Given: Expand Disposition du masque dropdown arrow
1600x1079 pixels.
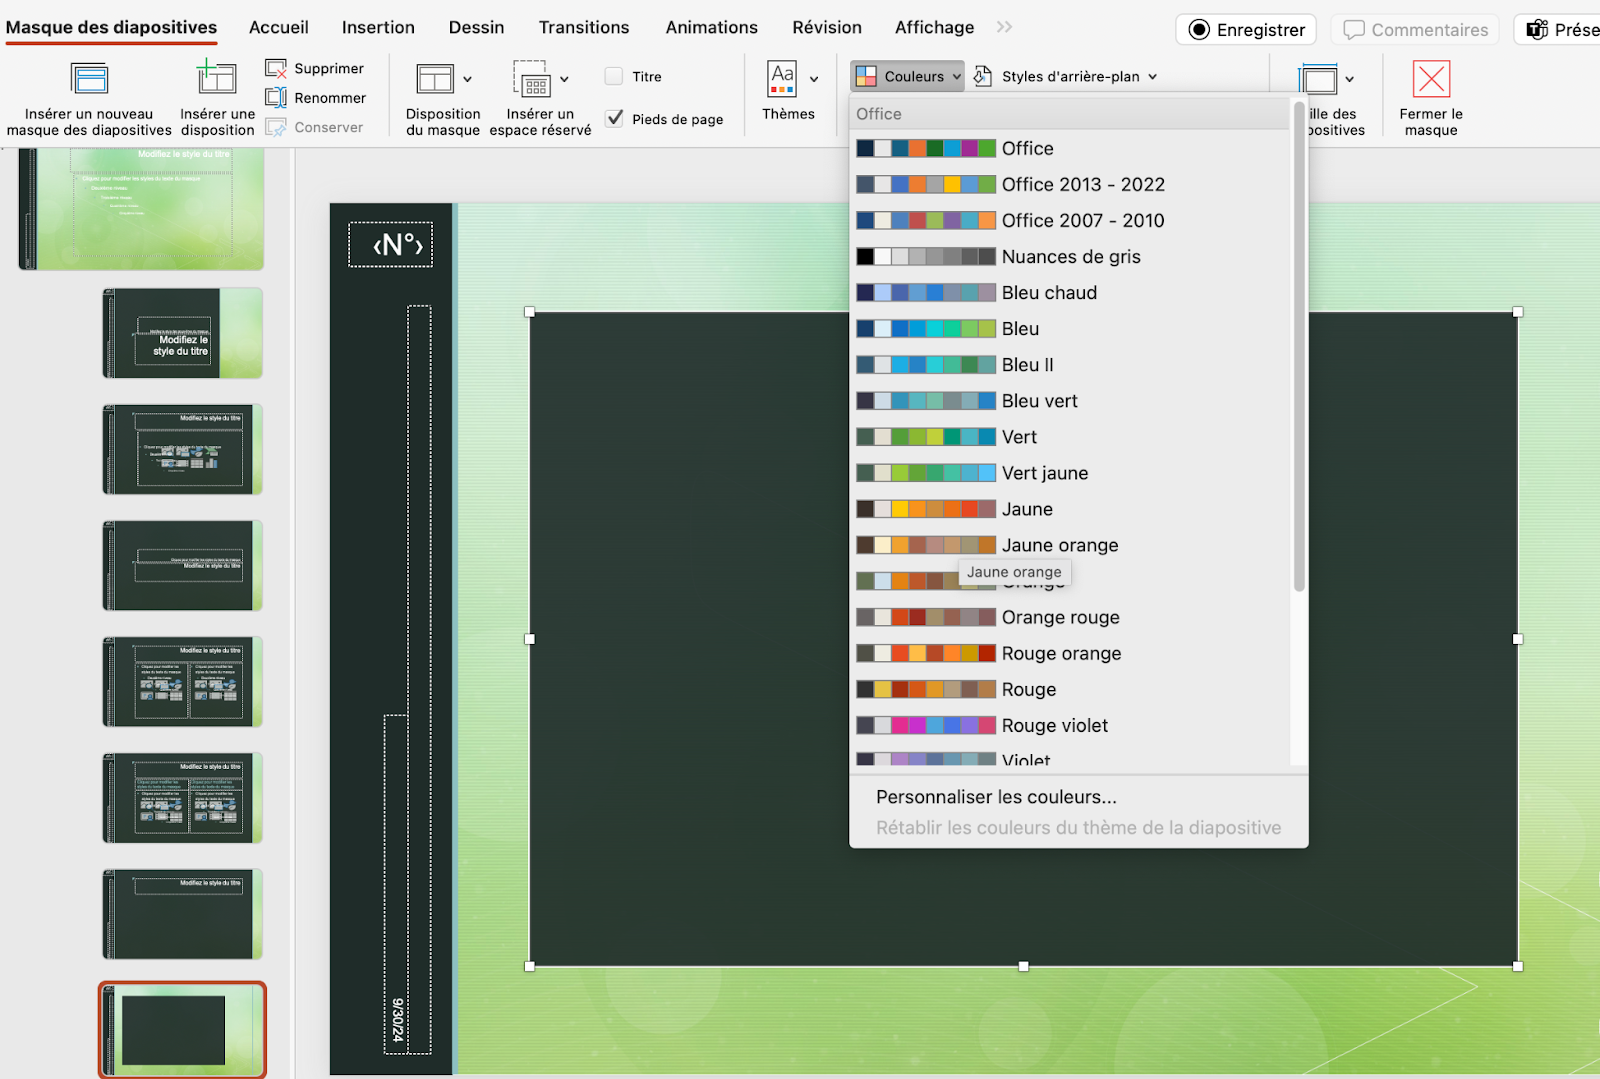Looking at the screenshot, I should (467, 79).
